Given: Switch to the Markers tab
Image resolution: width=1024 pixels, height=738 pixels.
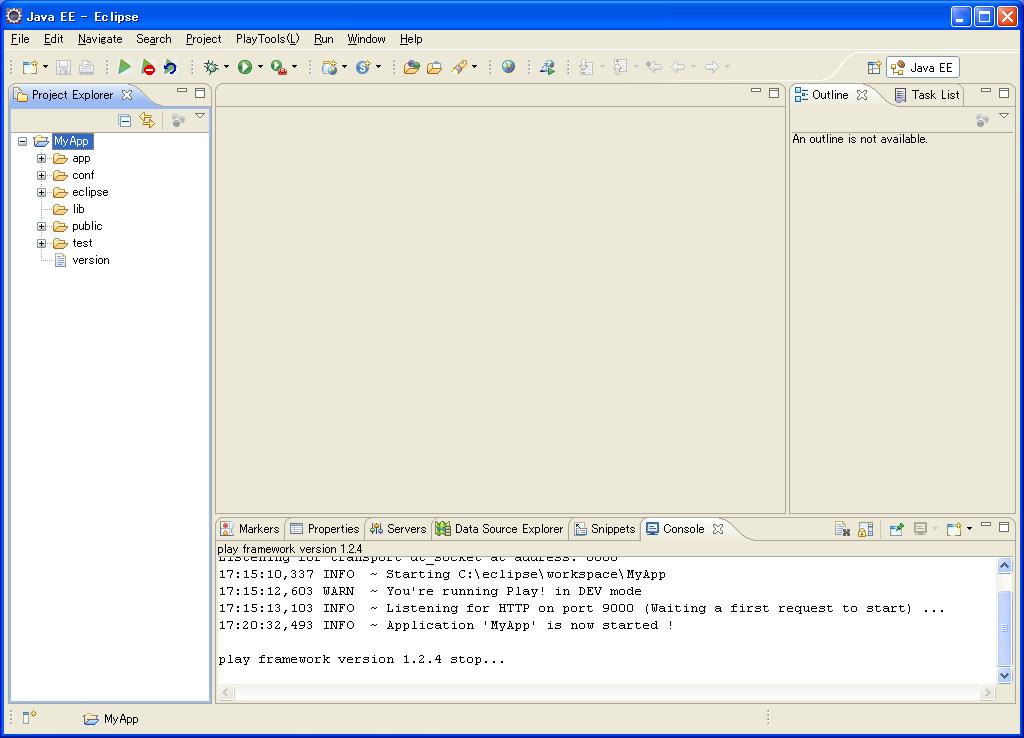Looking at the screenshot, I should point(250,529).
